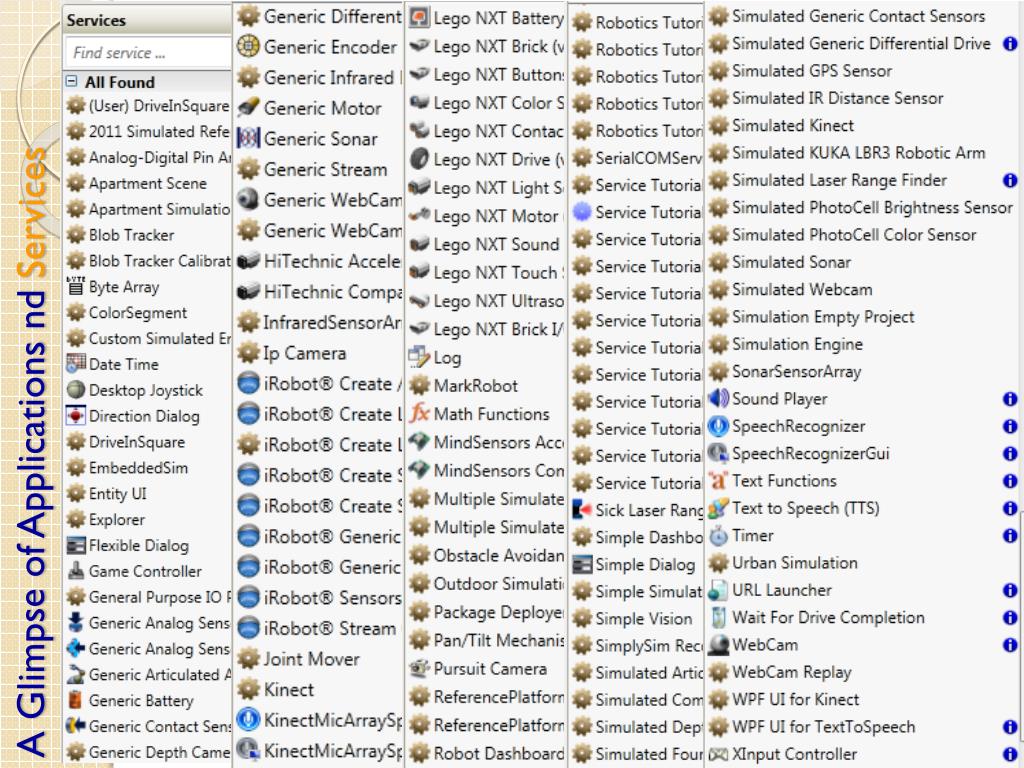Select the SpeechRecognizer microphone icon

(x=718, y=426)
